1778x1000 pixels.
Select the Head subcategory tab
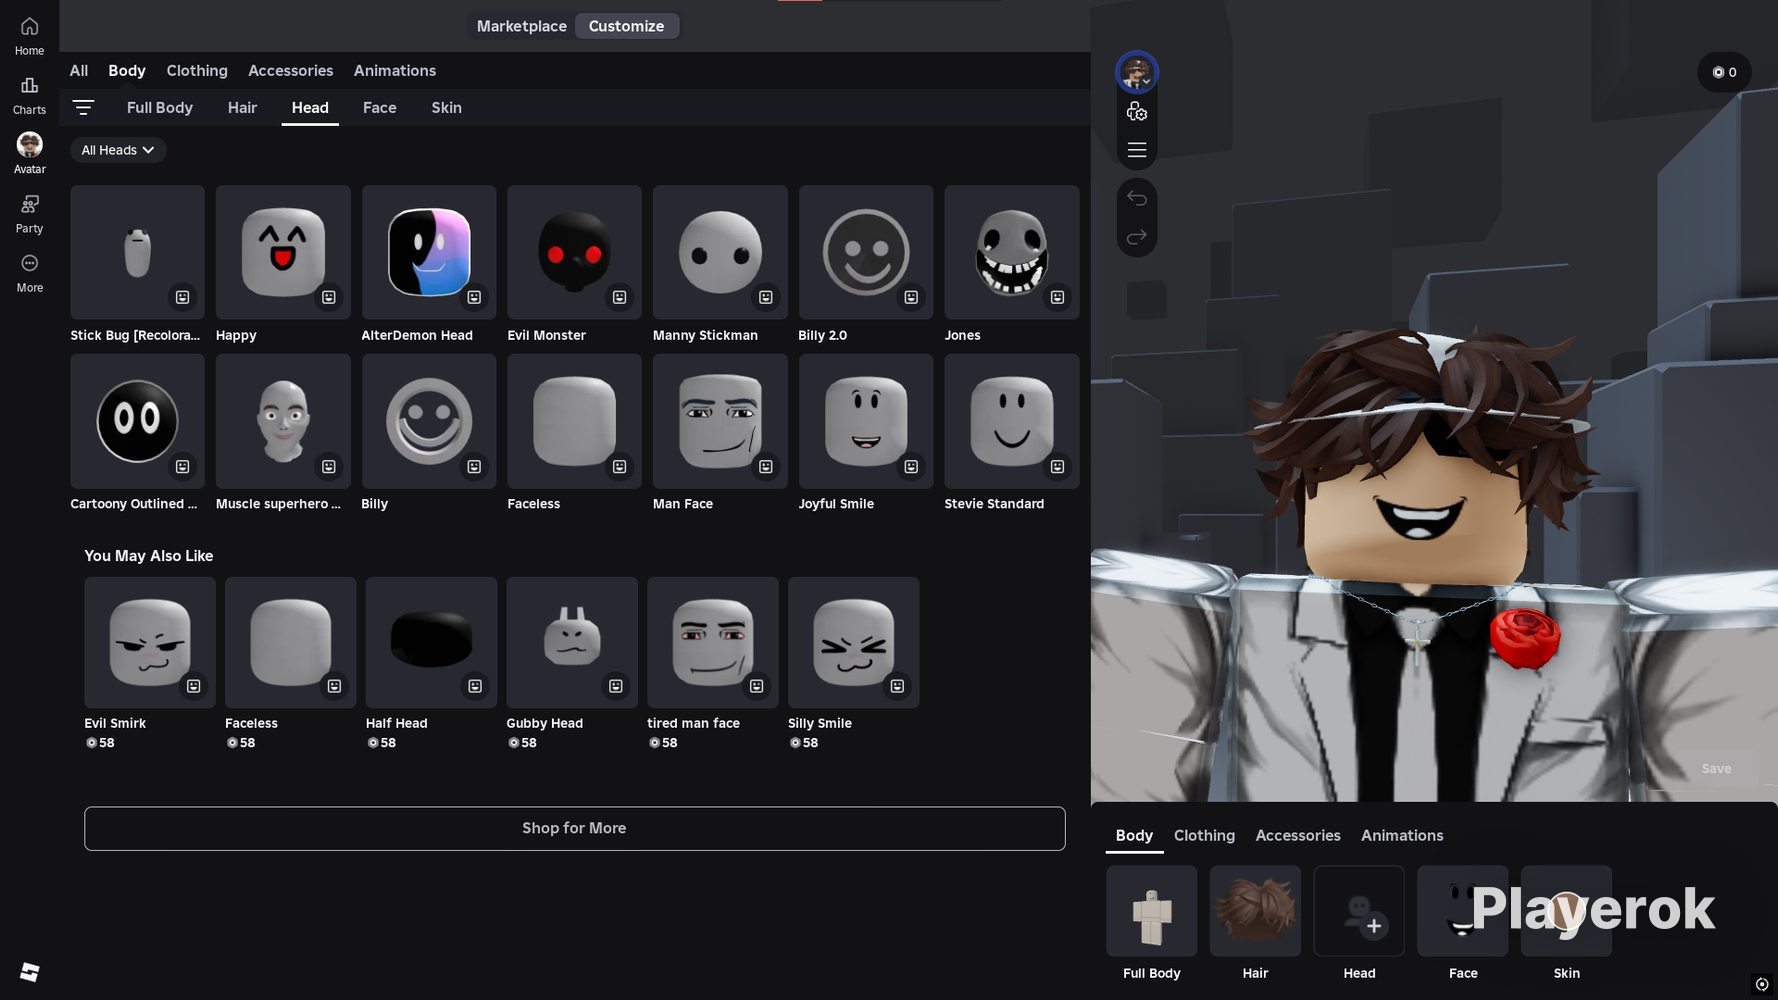[x=310, y=108]
